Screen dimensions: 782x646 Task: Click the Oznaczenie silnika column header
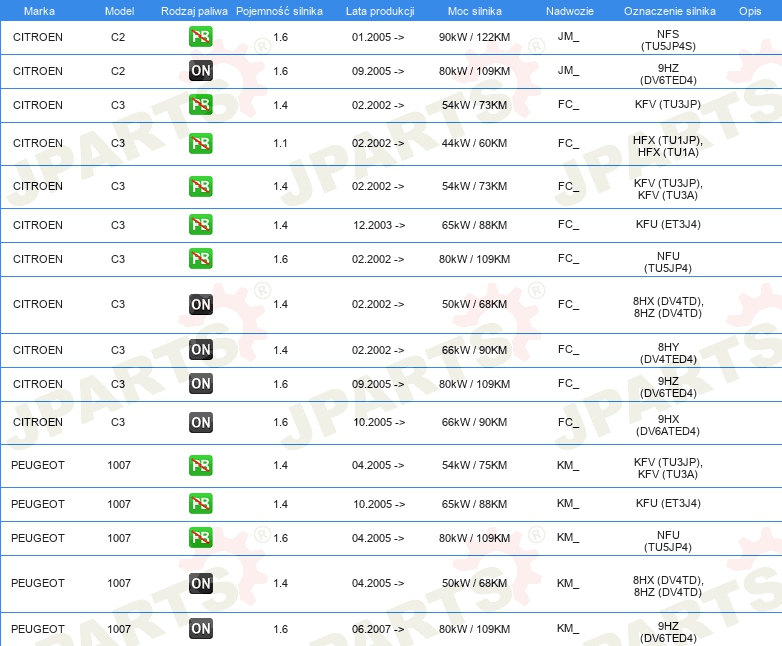coord(669,11)
